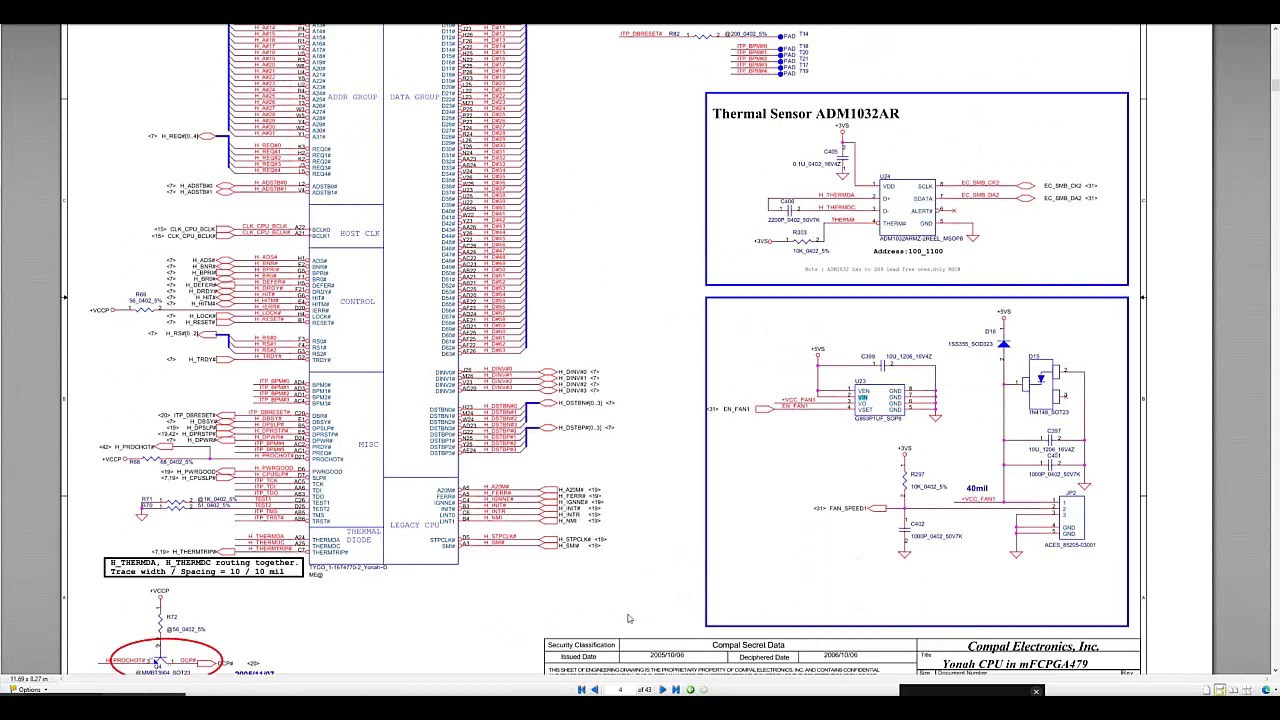
Task: Click the 'Thermal Sensor ADM1032AR' title
Action: click(805, 114)
